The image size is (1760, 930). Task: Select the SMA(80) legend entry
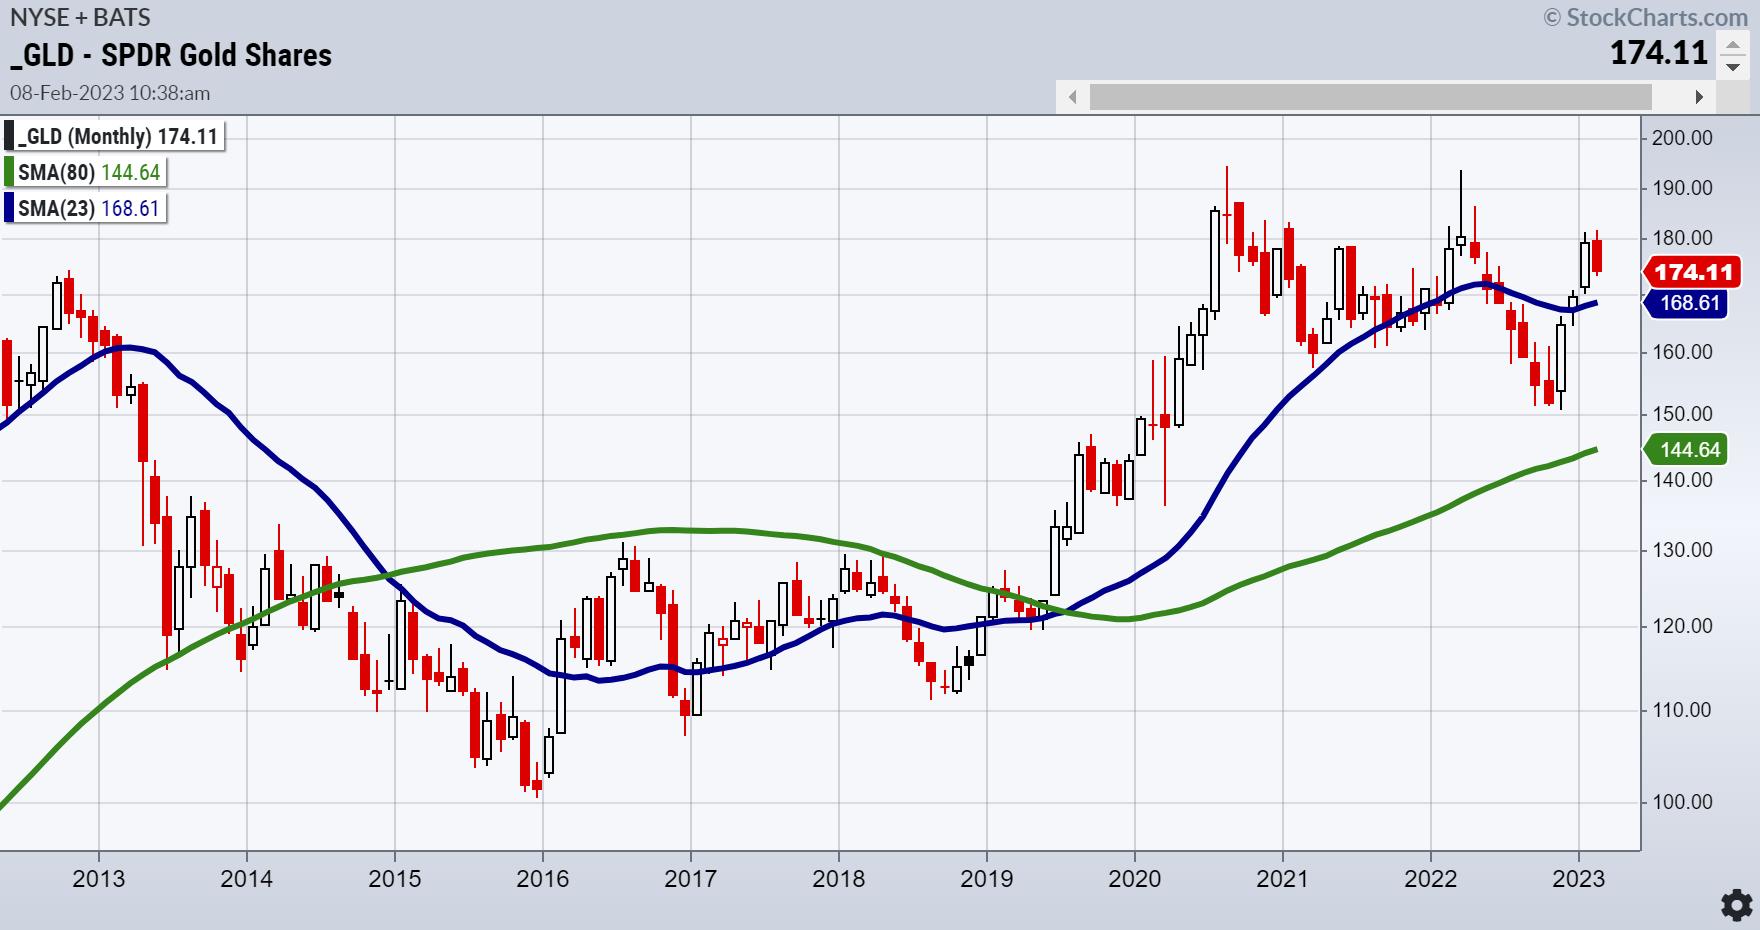tap(89, 173)
